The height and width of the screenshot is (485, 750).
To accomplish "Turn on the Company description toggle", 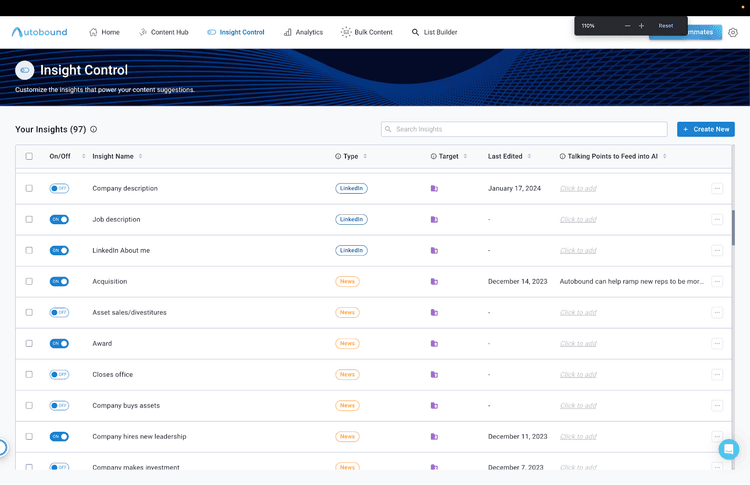I will 59,188.
